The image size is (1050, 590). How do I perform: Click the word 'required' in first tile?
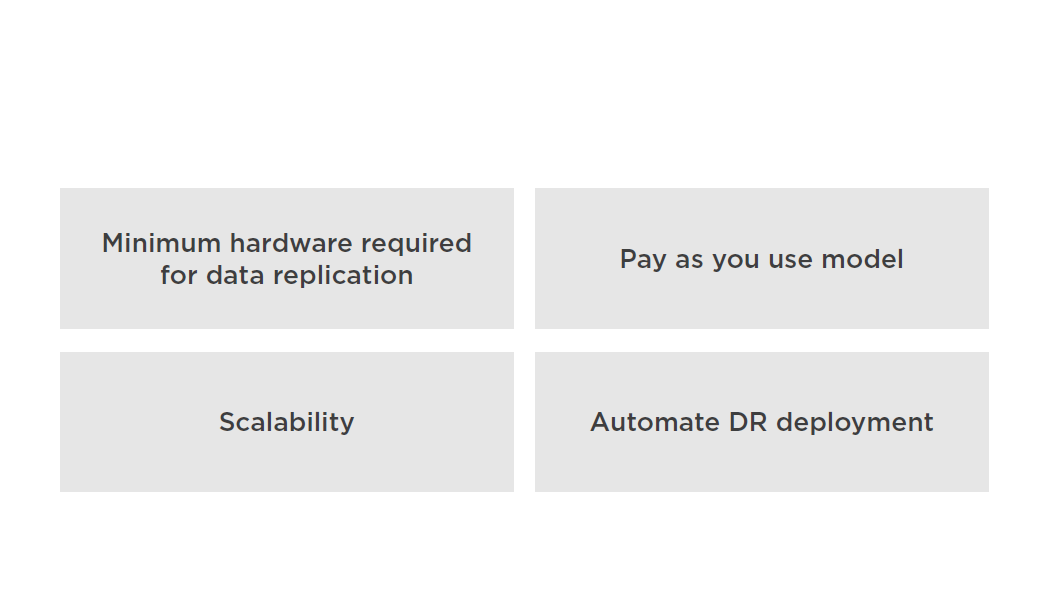click(417, 244)
